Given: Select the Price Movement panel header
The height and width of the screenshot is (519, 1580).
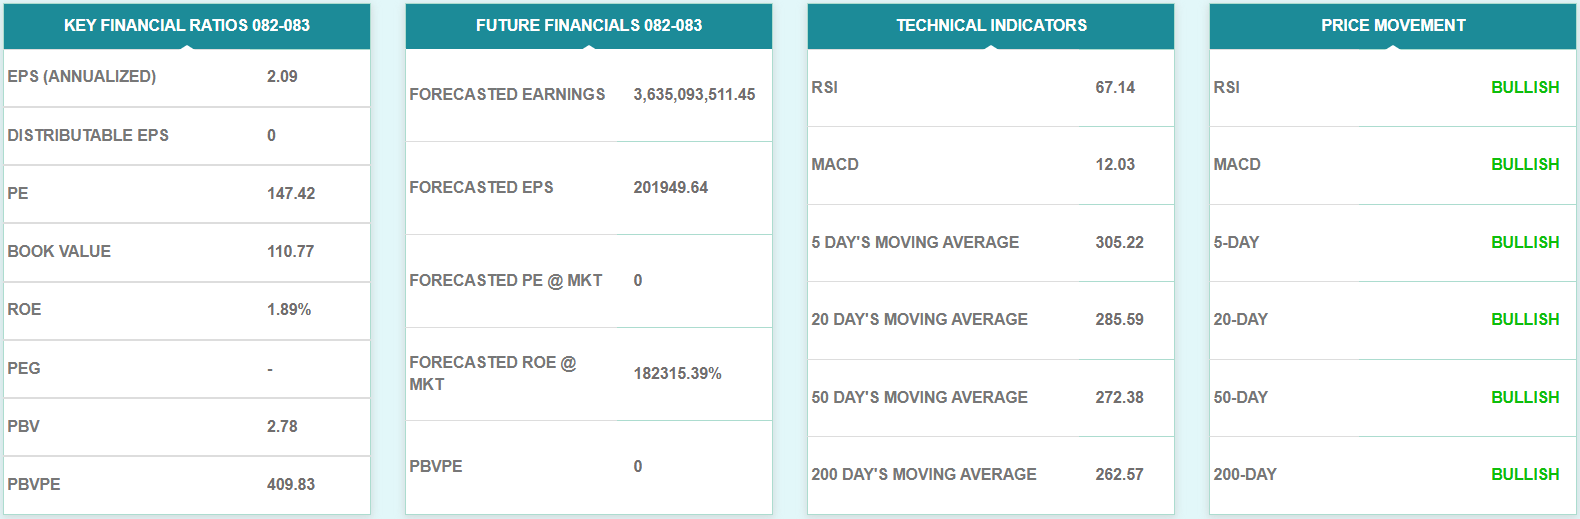Looking at the screenshot, I should [x=1393, y=25].
